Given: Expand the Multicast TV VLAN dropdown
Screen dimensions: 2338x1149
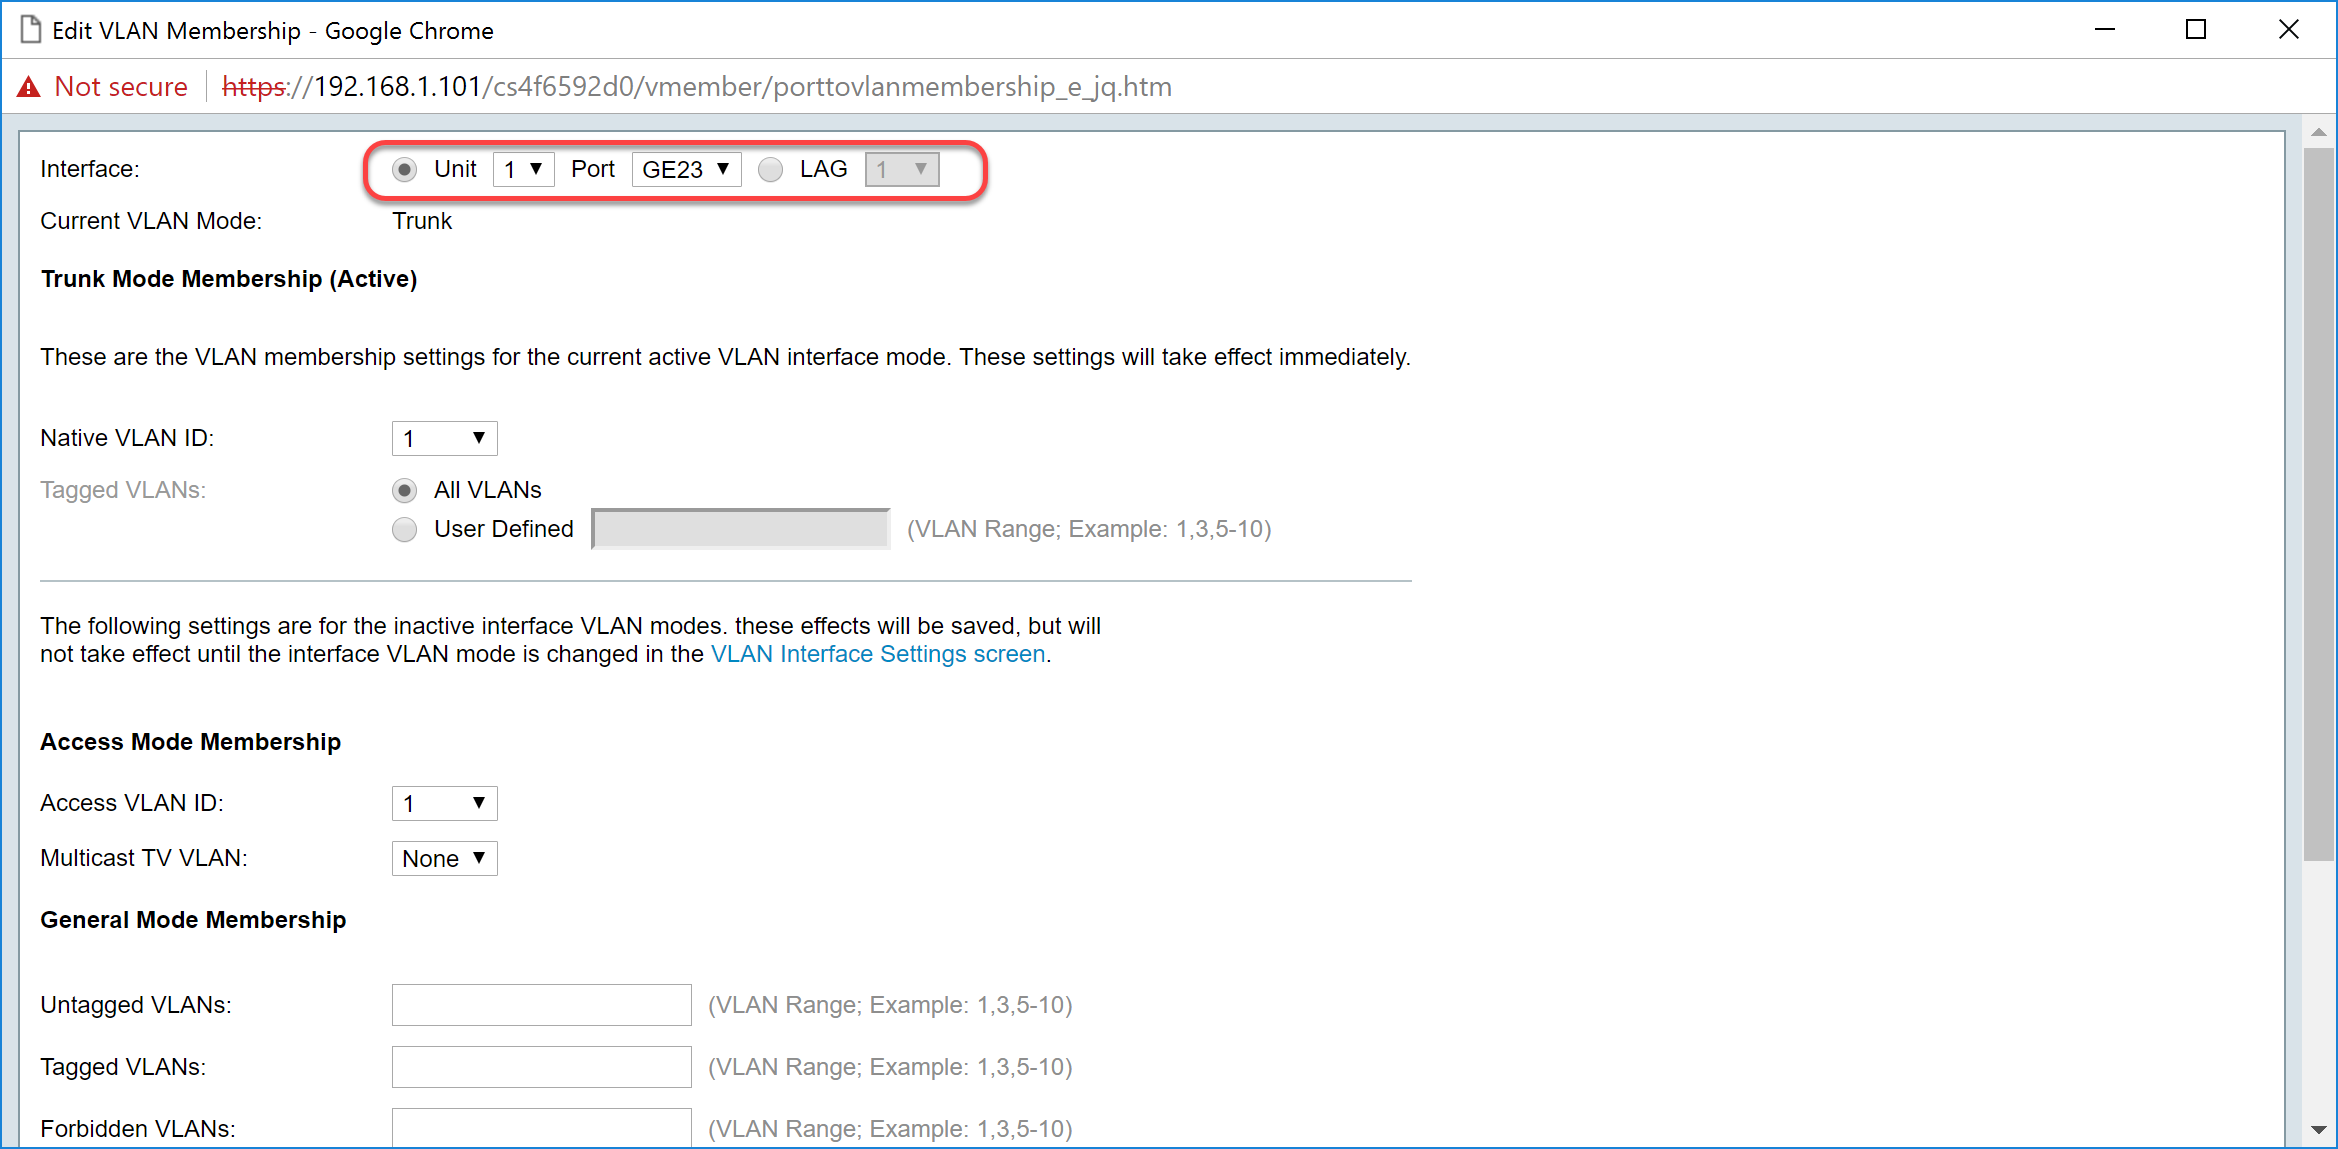Looking at the screenshot, I should click(x=444, y=858).
